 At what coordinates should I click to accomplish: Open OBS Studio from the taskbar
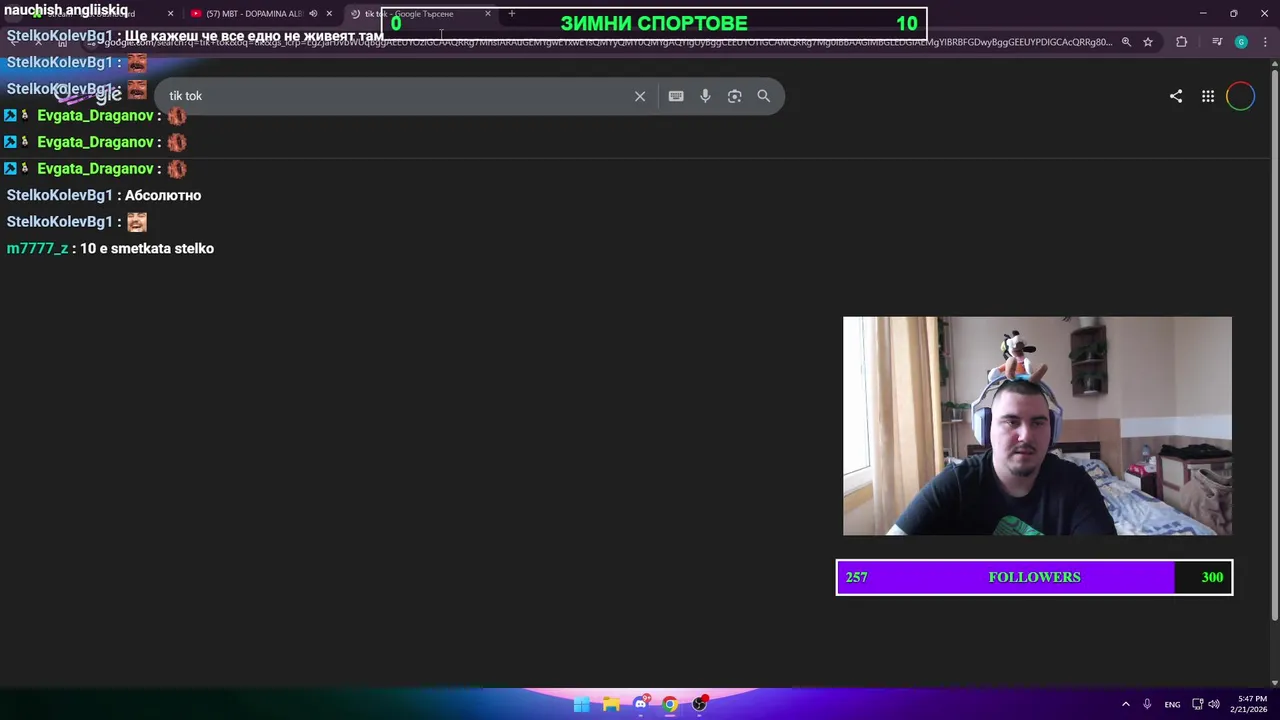[700, 704]
